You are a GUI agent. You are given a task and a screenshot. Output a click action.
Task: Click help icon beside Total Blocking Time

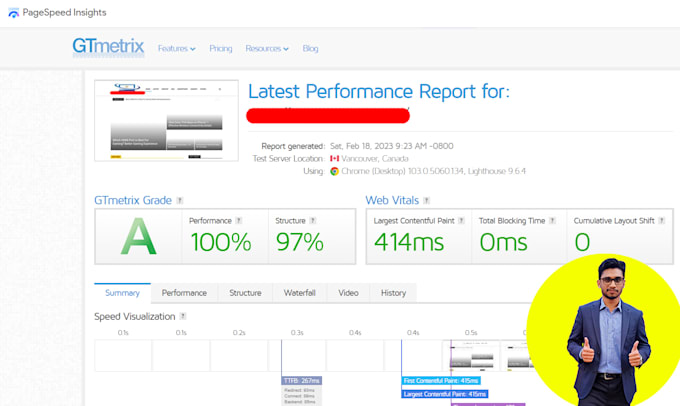point(552,221)
